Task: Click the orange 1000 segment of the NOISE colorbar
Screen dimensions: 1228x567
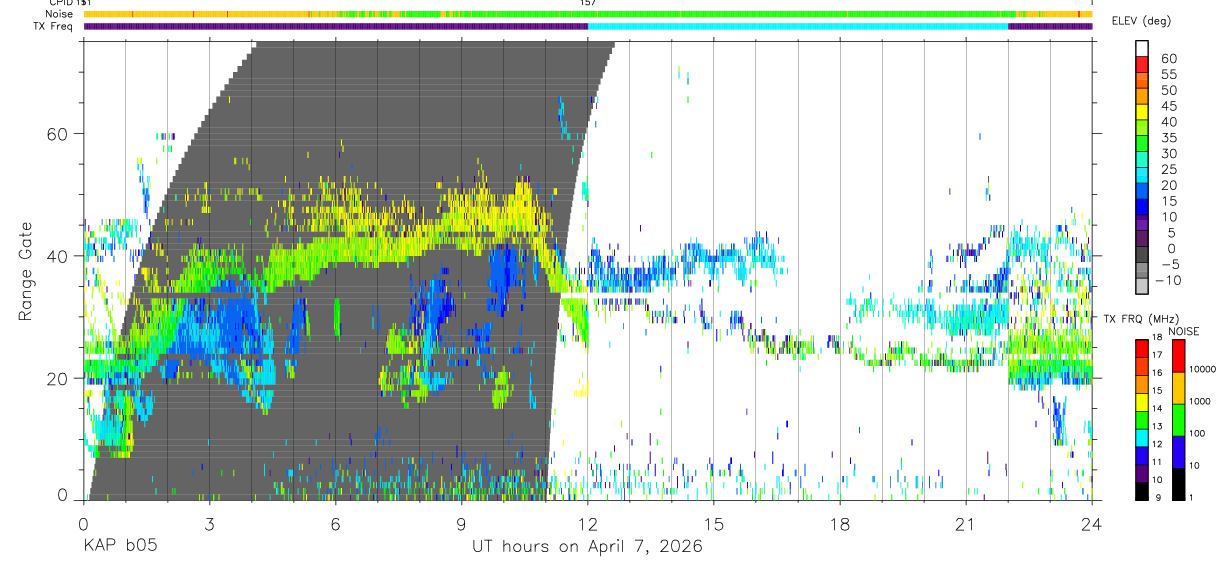Action: point(1178,388)
